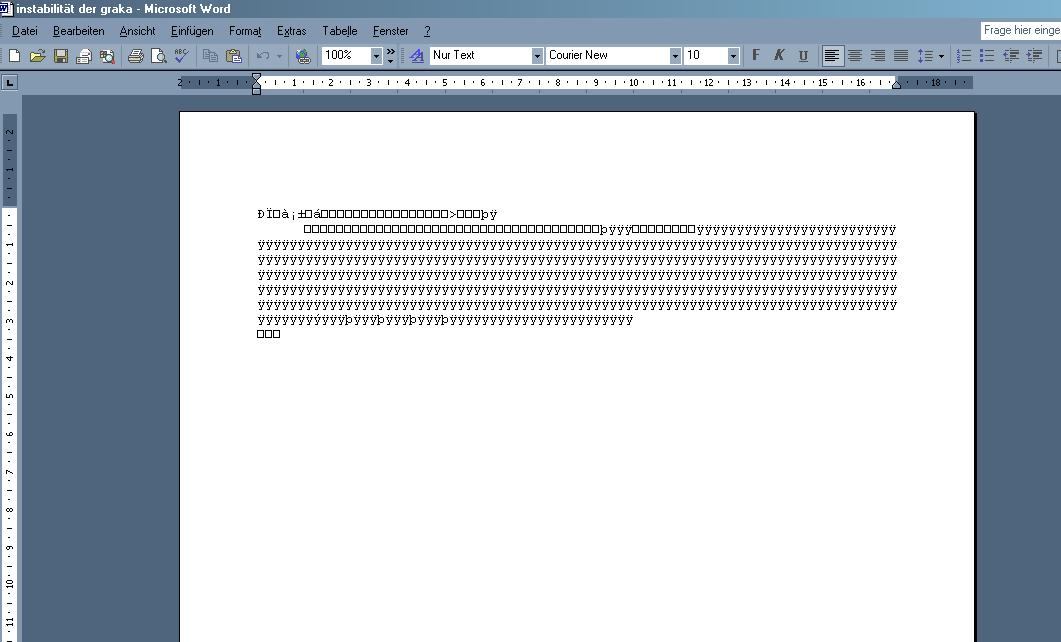Screen dimensions: 1061x642
Task: Click the numbered list icon
Action: coord(964,55)
